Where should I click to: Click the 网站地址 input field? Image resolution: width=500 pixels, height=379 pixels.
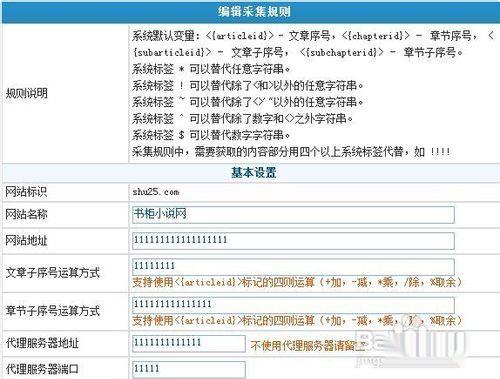(x=293, y=241)
